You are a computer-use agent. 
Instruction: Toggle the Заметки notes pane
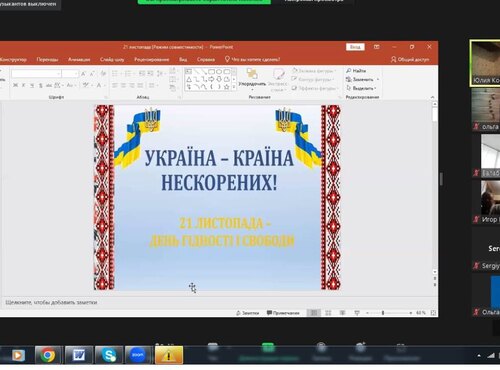click(247, 313)
